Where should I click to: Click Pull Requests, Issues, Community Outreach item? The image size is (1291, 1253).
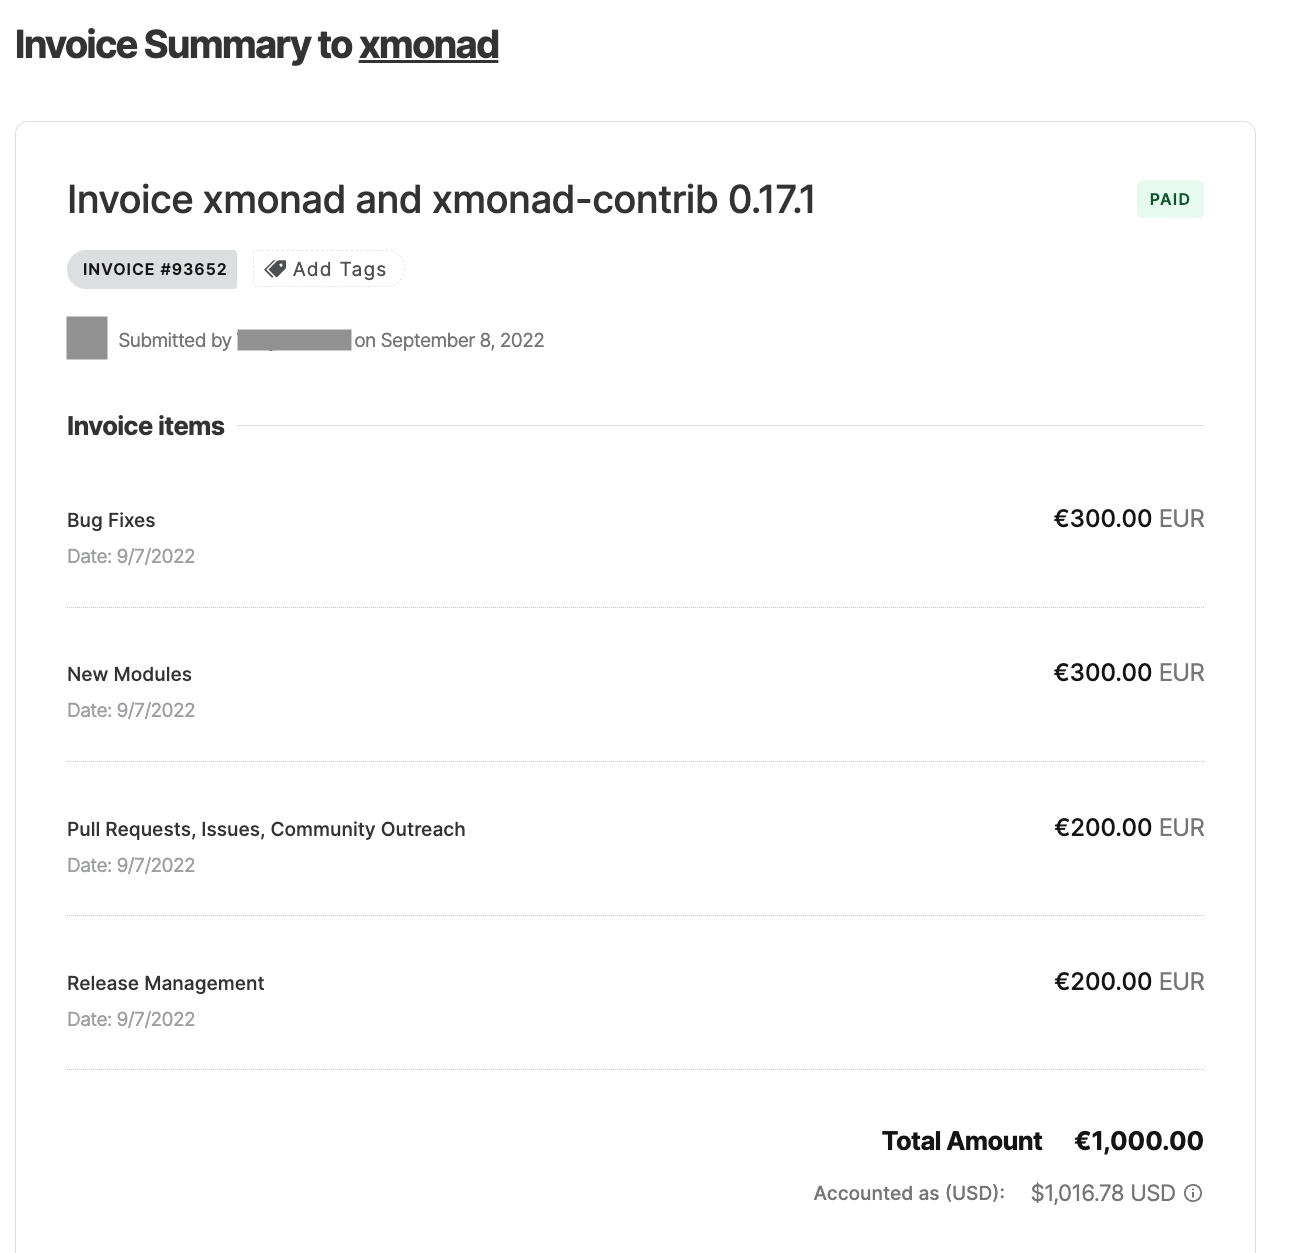click(x=266, y=829)
